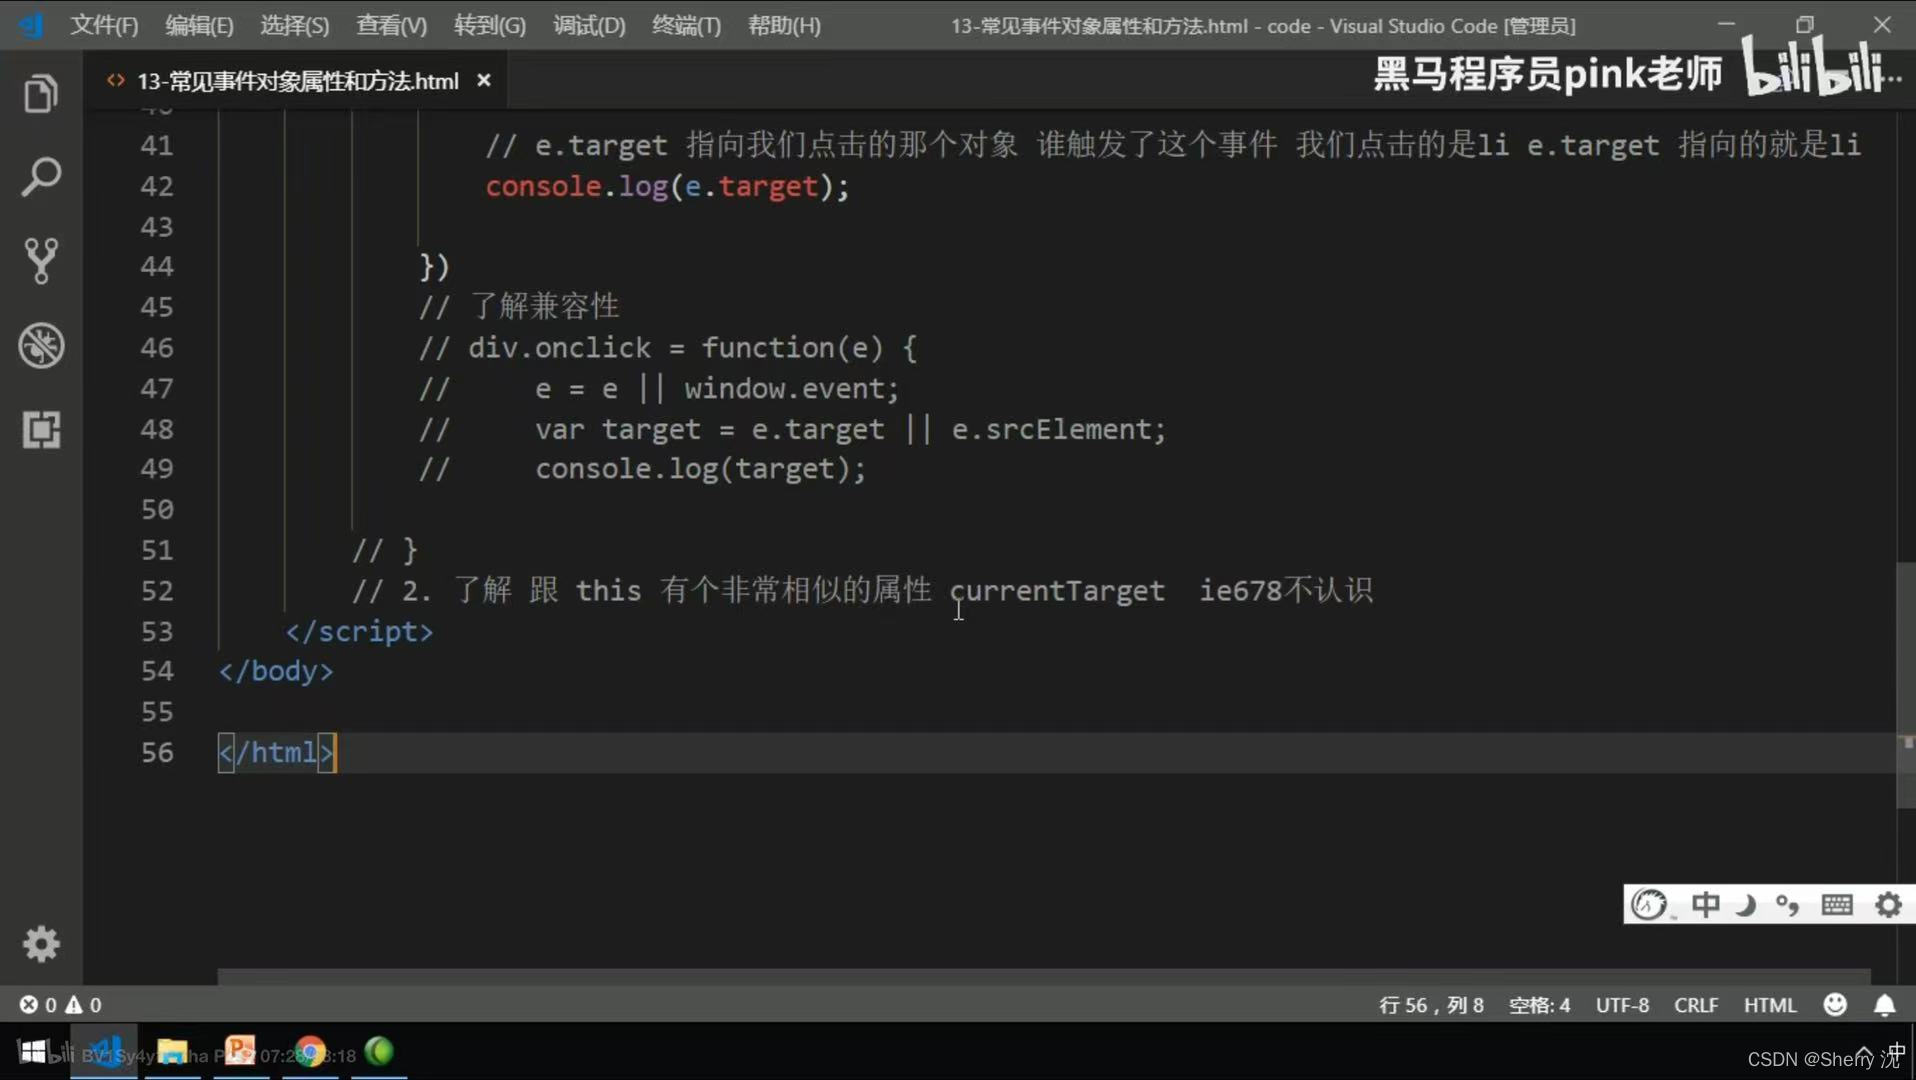Open the Manage settings gear
Screen dimensions: 1916x1080
41,944
